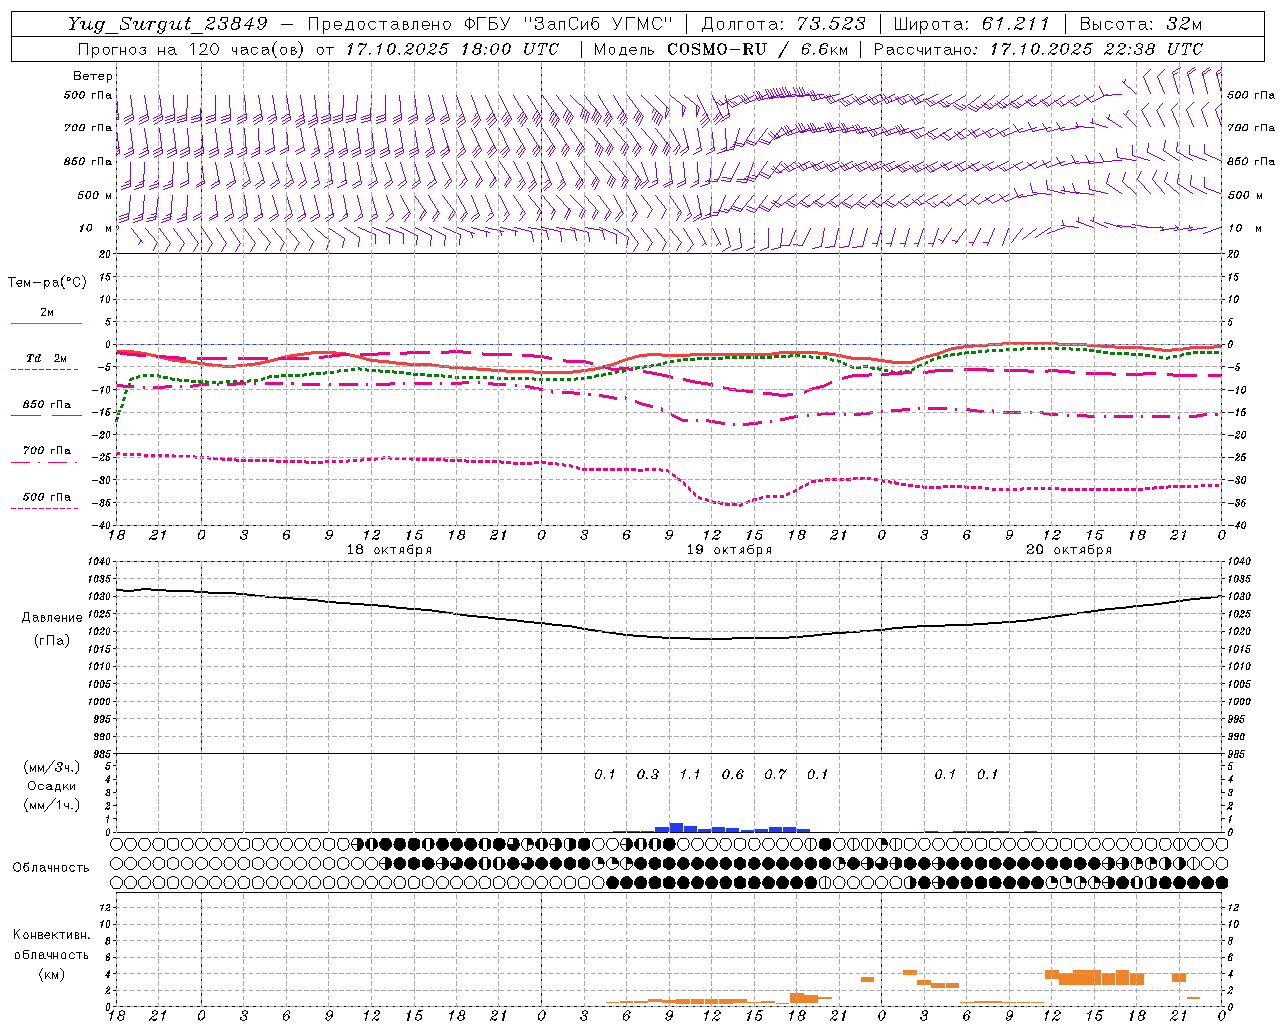This screenshot has width=1280, height=1024.
Task: Select the 'ЗапСиб УГМС' provider text
Action: click(598, 24)
